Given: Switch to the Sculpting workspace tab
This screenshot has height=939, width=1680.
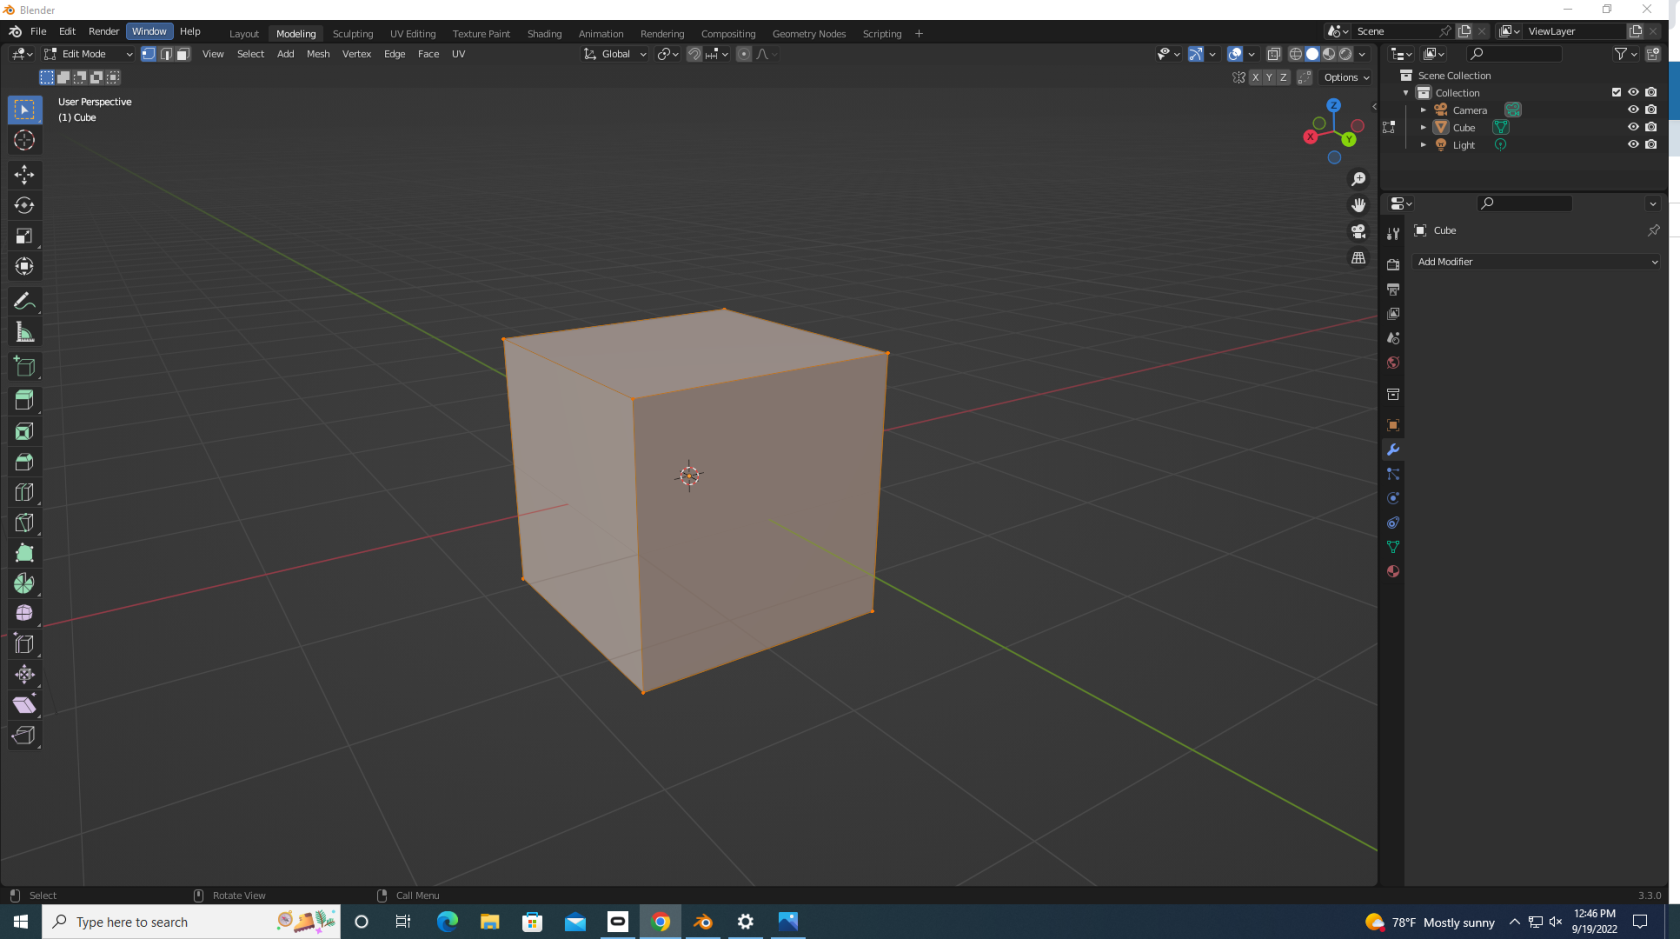Looking at the screenshot, I should pyautogui.click(x=352, y=34).
